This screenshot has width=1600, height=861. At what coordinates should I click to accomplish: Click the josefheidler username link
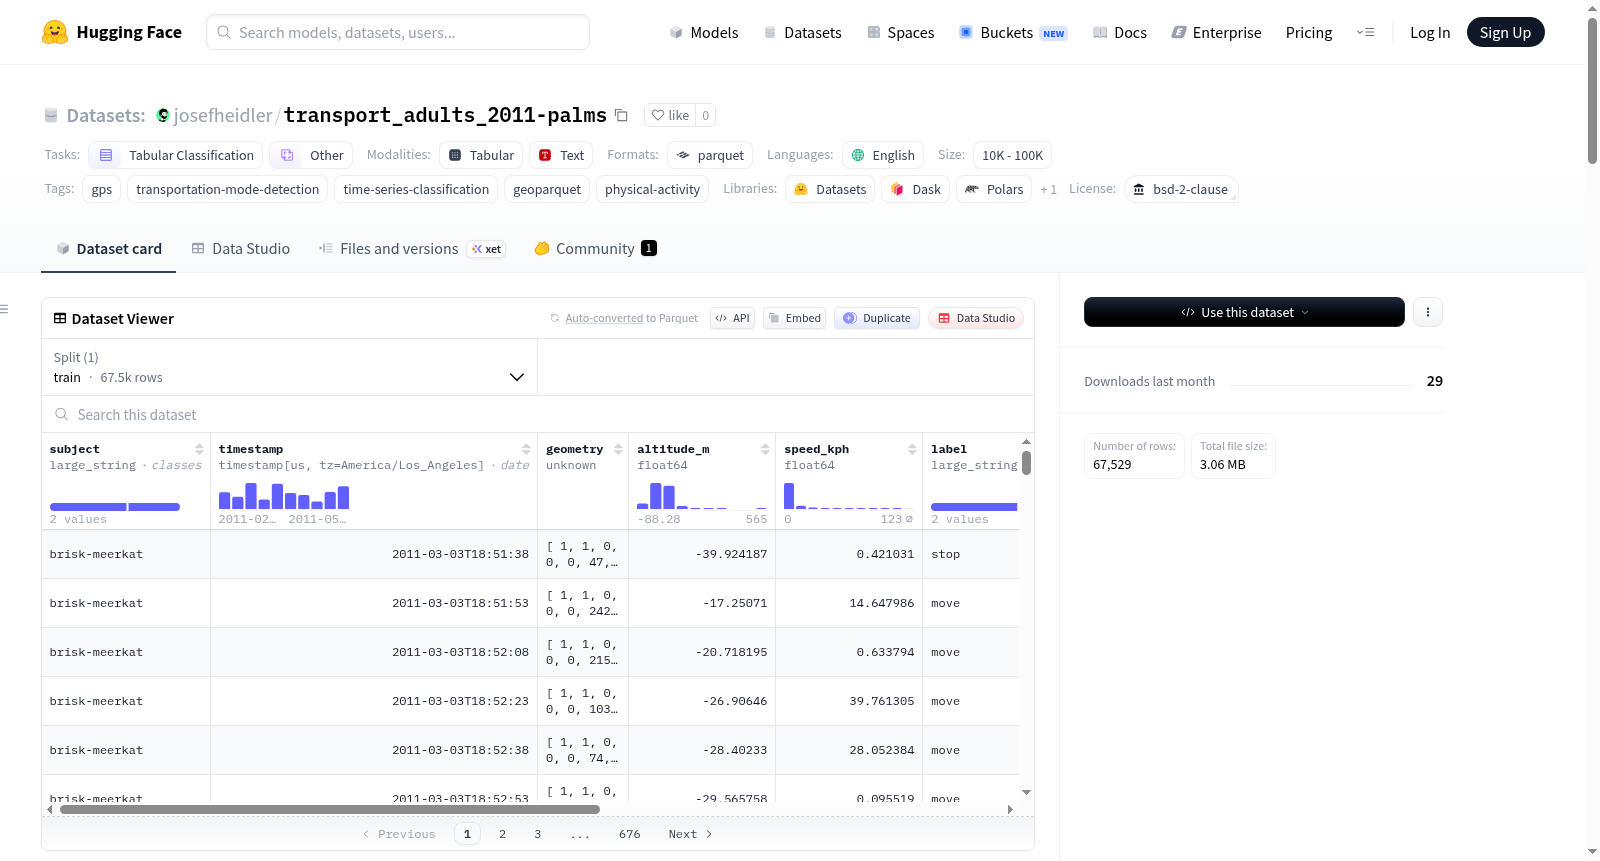click(x=223, y=115)
